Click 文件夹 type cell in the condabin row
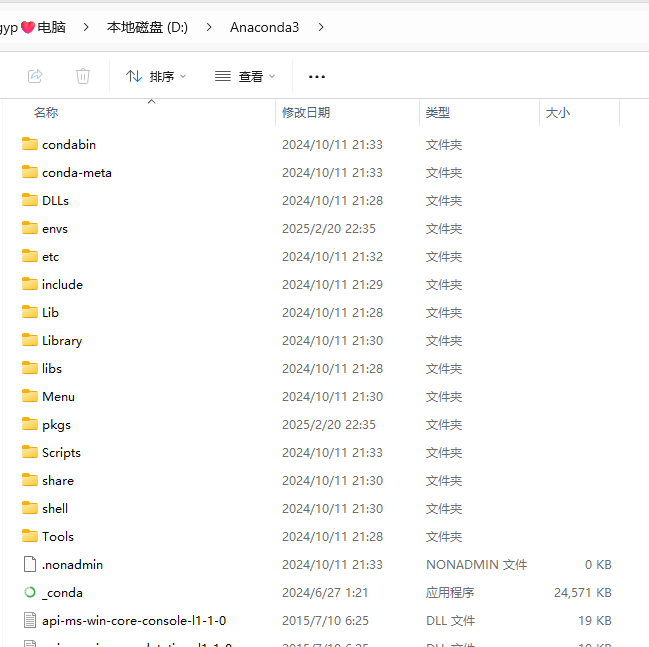Viewport: 649px width, 647px height. coord(444,144)
